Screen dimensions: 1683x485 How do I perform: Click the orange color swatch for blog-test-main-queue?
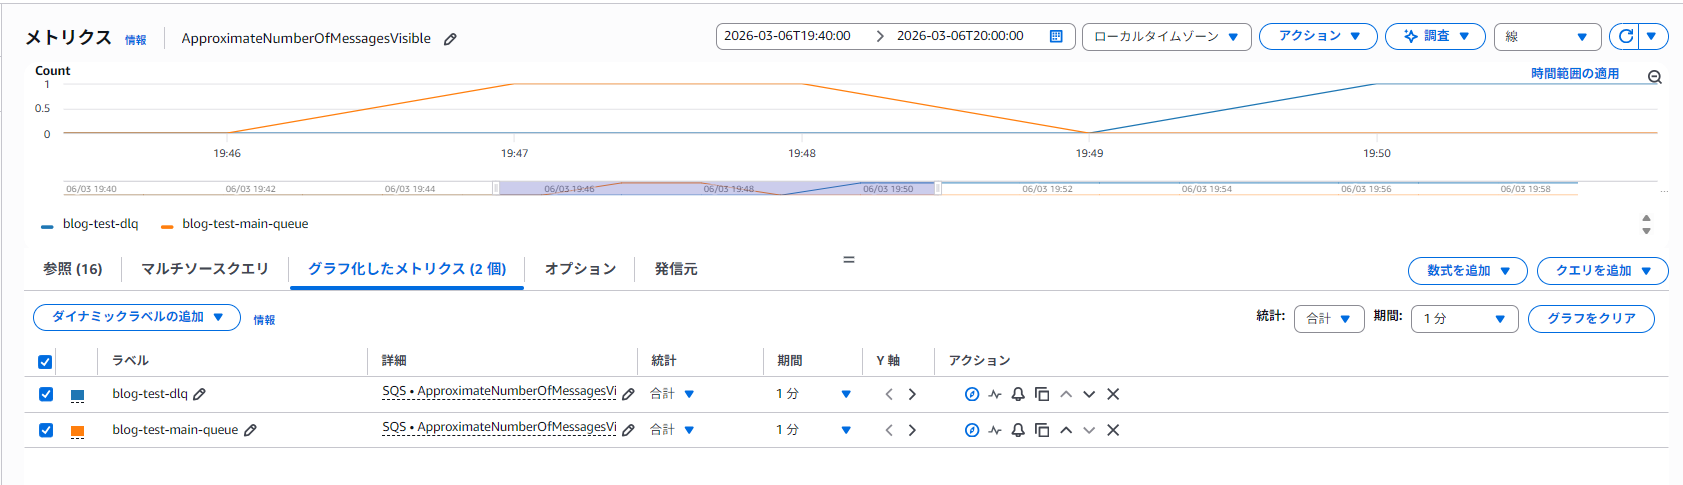77,431
